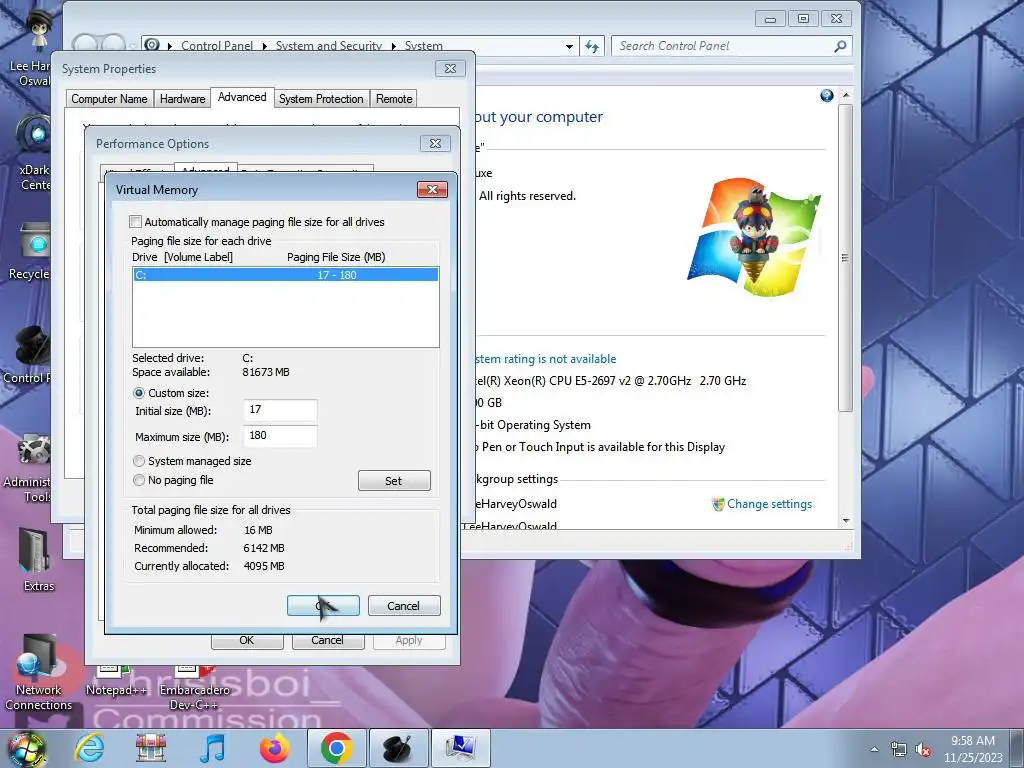Click OK in Performance Options dialog
1024x768 pixels.
point(247,641)
